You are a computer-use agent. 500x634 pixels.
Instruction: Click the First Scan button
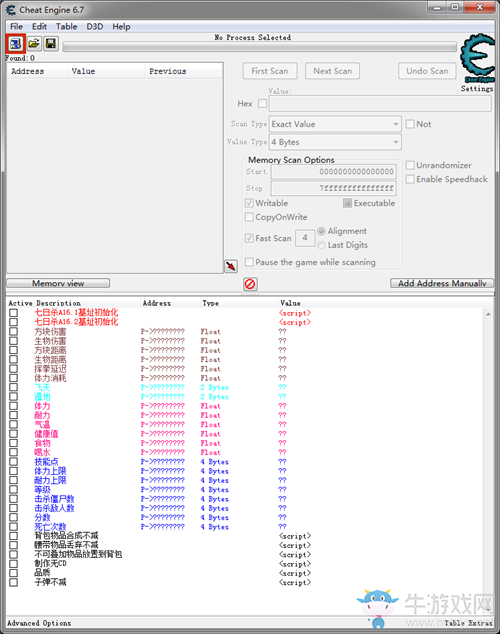click(x=270, y=71)
